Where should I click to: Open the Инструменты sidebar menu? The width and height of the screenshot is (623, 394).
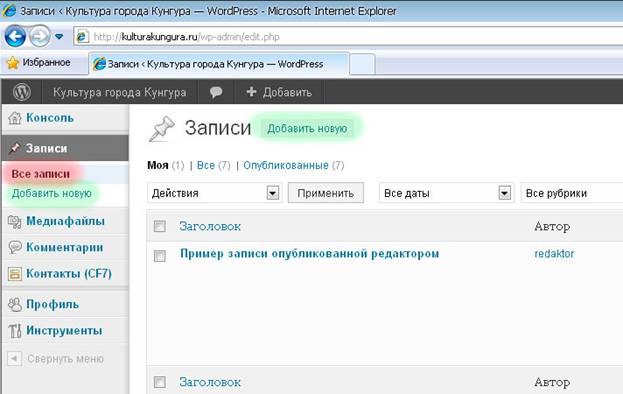click(64, 330)
